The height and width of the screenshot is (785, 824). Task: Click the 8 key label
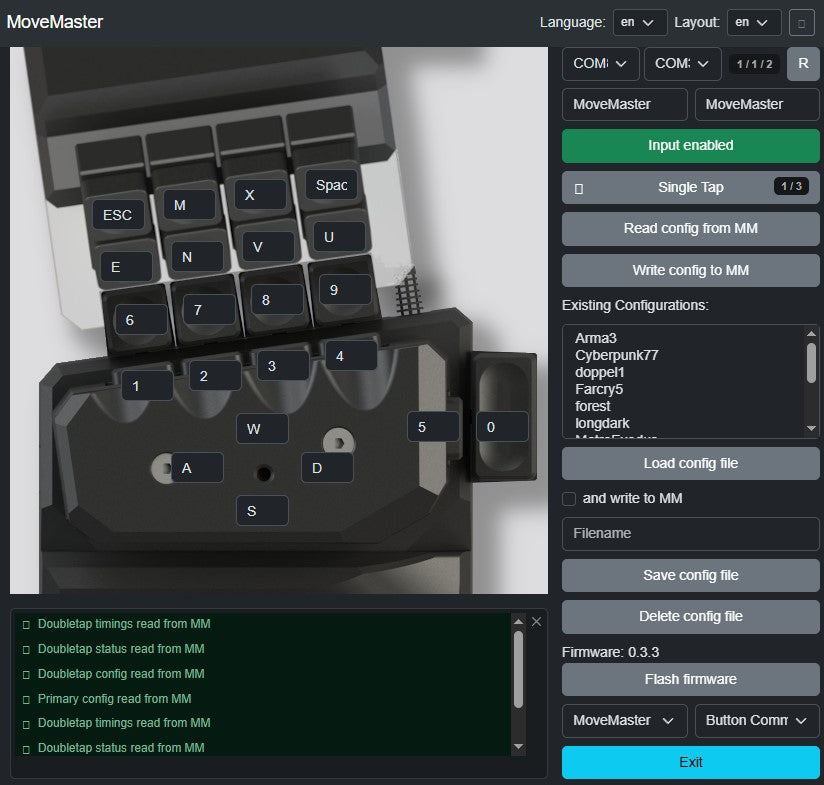pyautogui.click(x=277, y=300)
